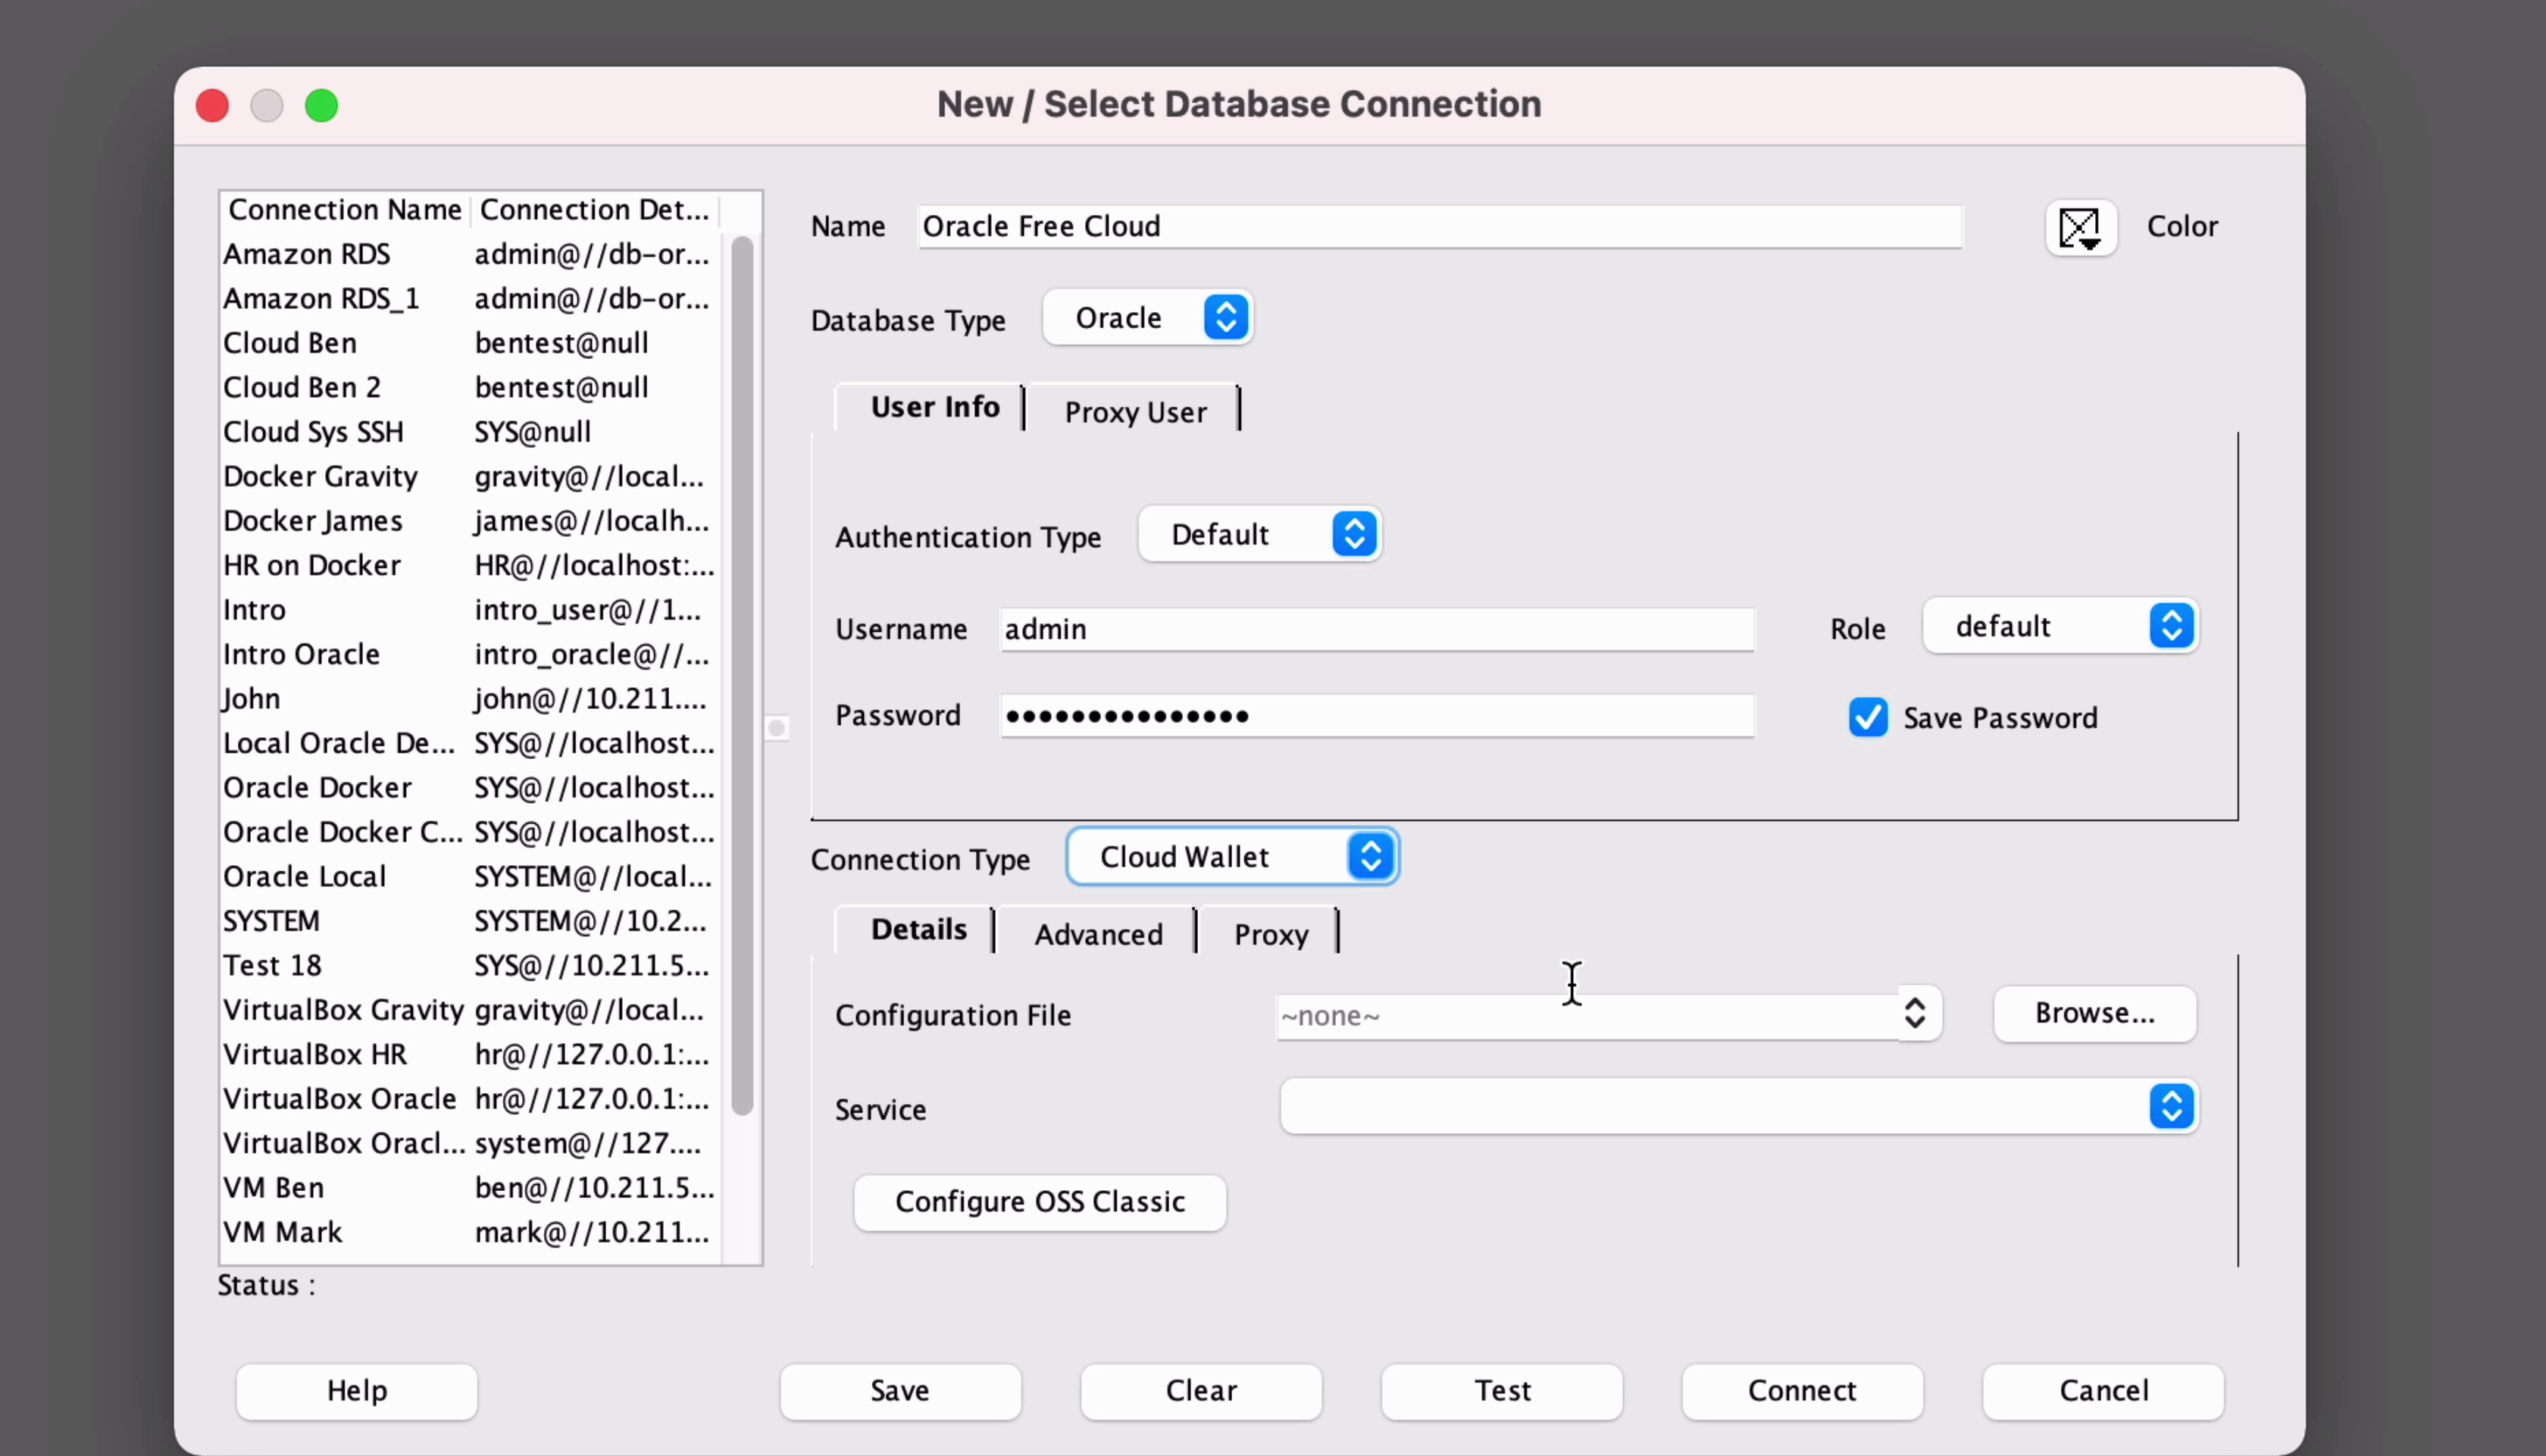The image size is (2546, 1456).
Task: Click the Connection Name column header
Action: [344, 210]
